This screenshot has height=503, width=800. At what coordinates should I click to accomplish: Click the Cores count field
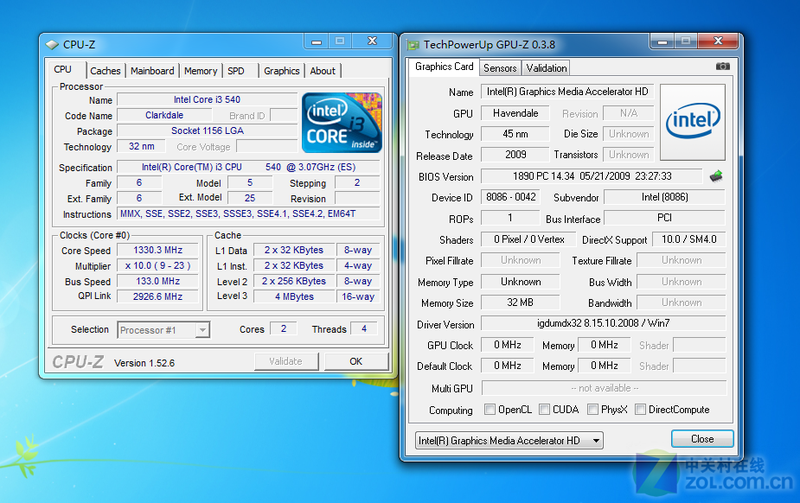[283, 329]
